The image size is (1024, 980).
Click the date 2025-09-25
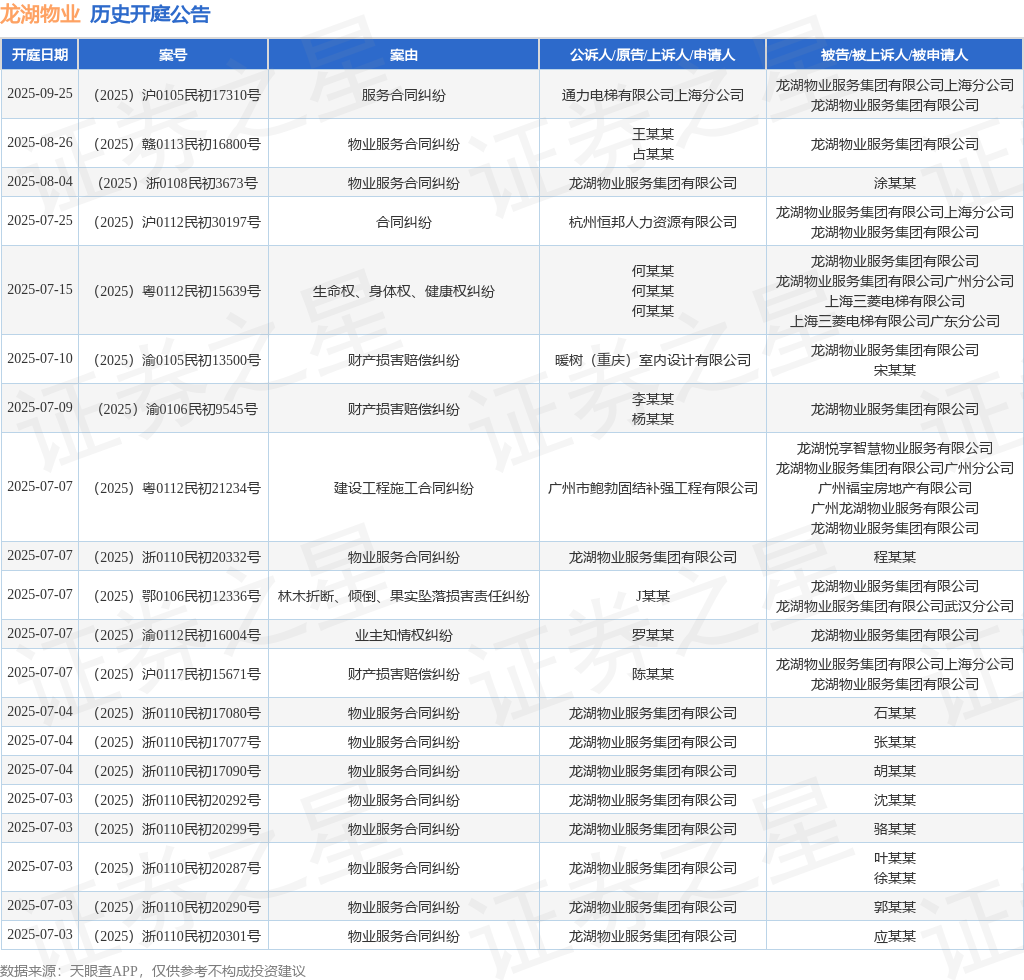pos(40,93)
